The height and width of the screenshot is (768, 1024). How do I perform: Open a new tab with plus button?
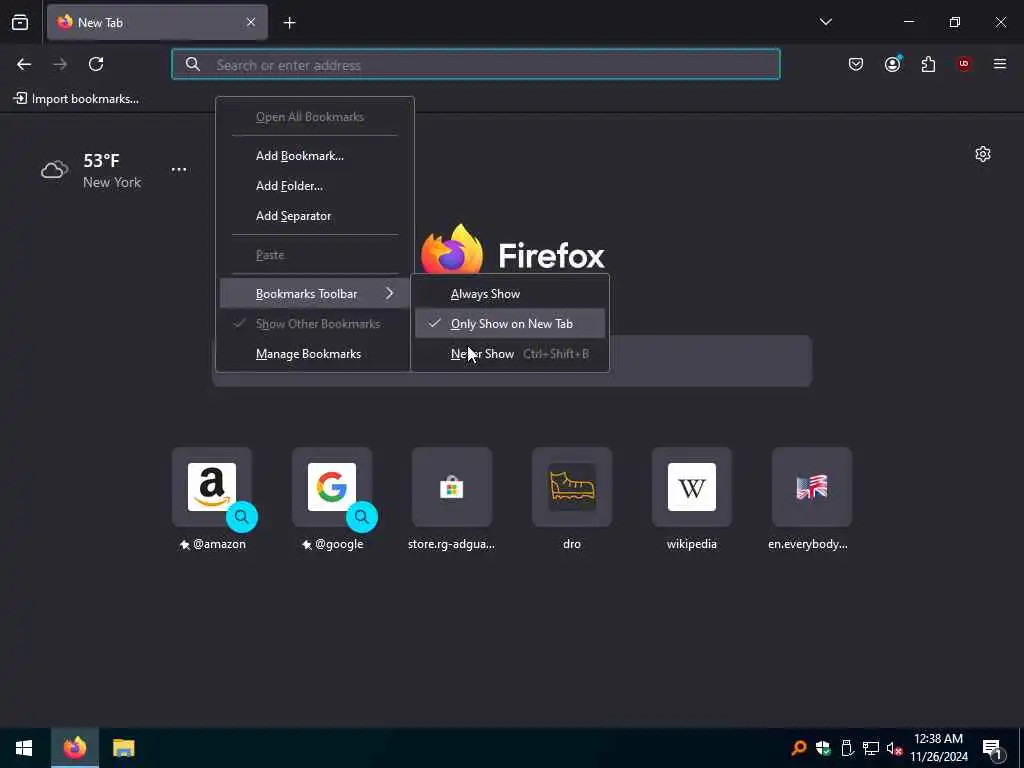tap(289, 23)
